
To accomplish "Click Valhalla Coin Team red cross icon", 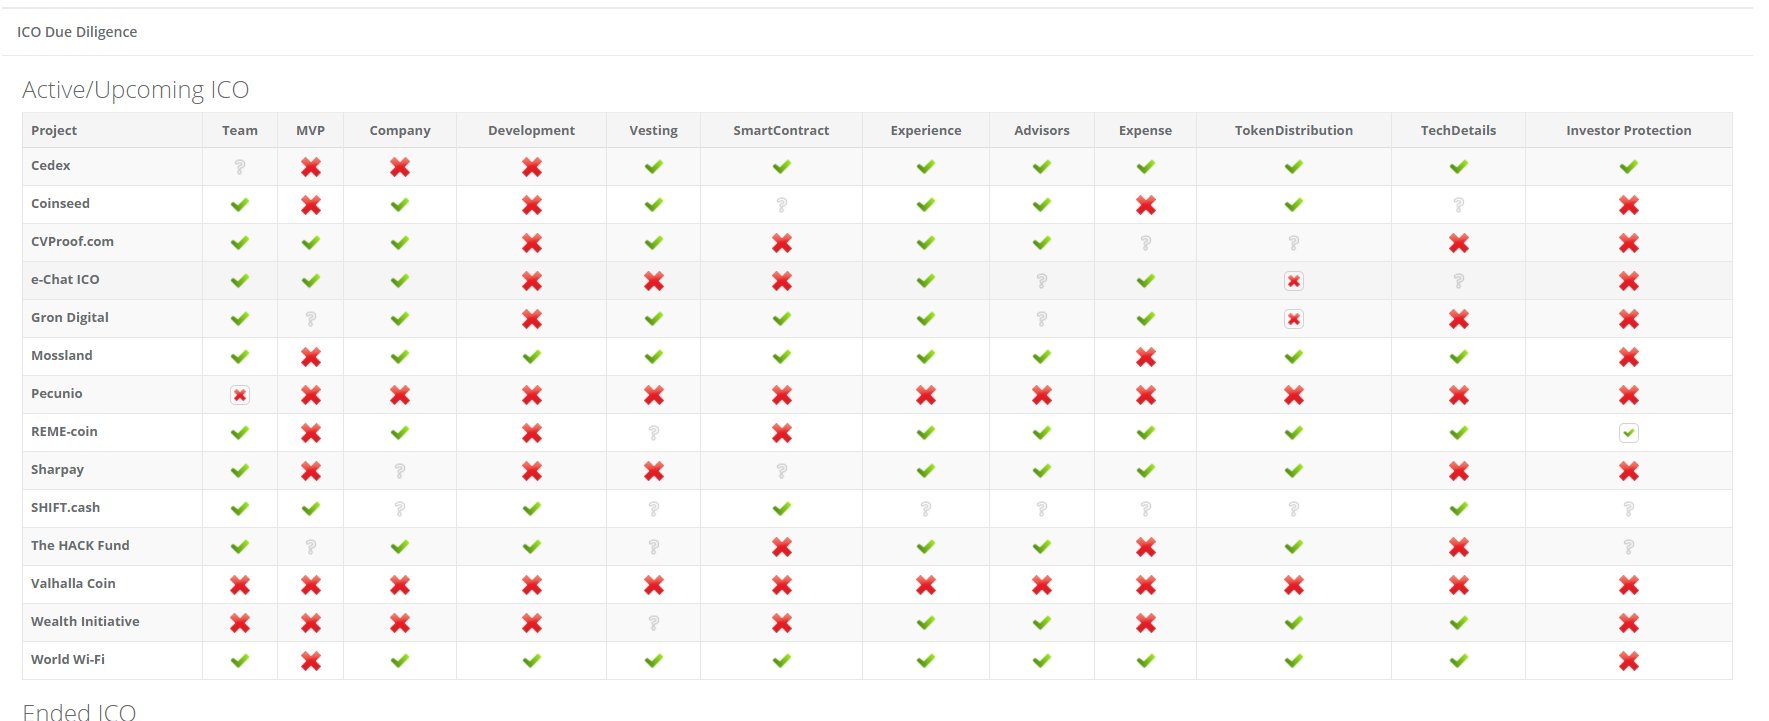I will [240, 585].
